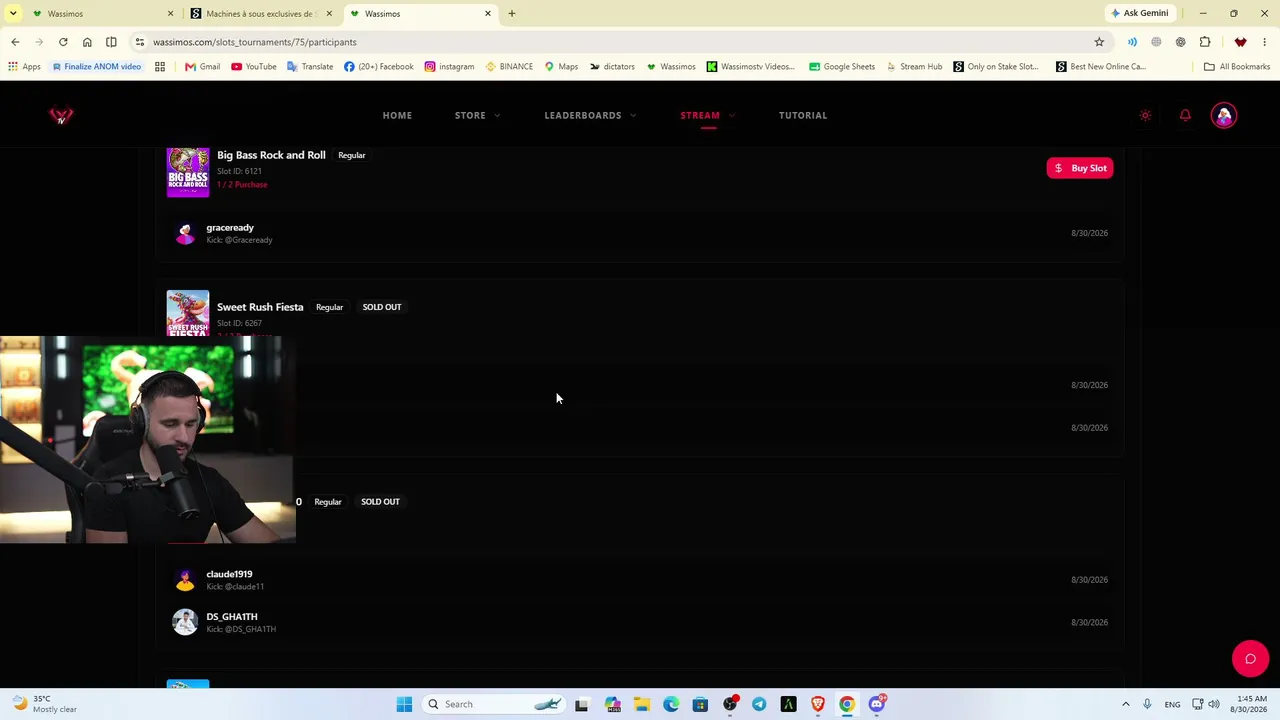This screenshot has height=720, width=1280.
Task: Open a new browser tab
Action: (x=512, y=14)
